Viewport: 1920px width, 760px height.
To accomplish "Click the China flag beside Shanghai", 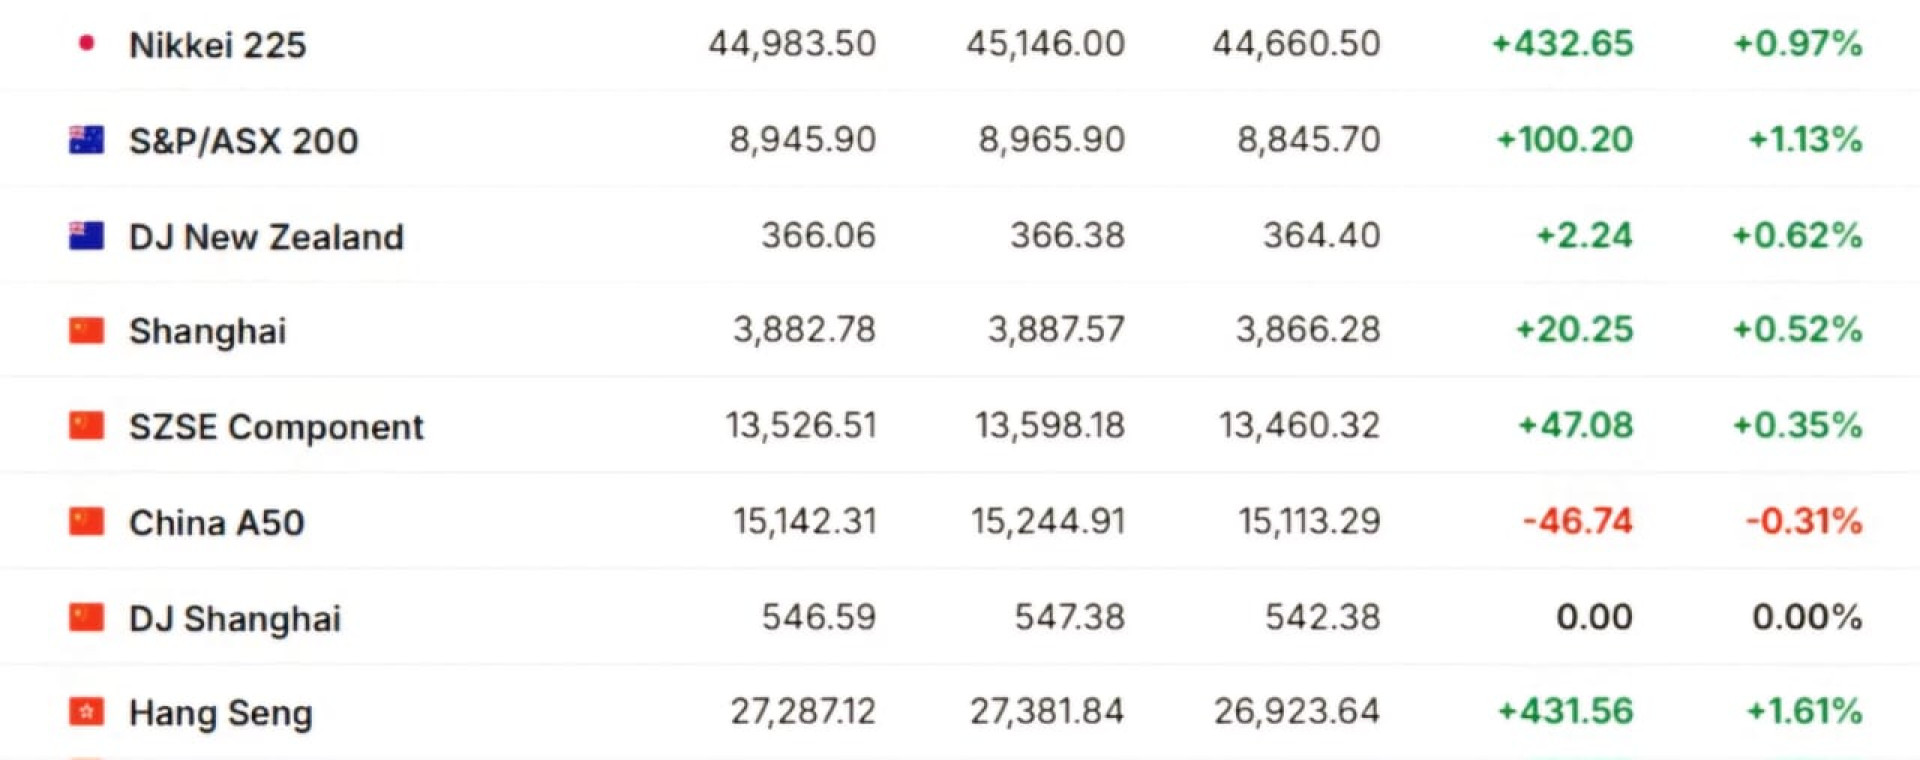I will click(x=87, y=331).
